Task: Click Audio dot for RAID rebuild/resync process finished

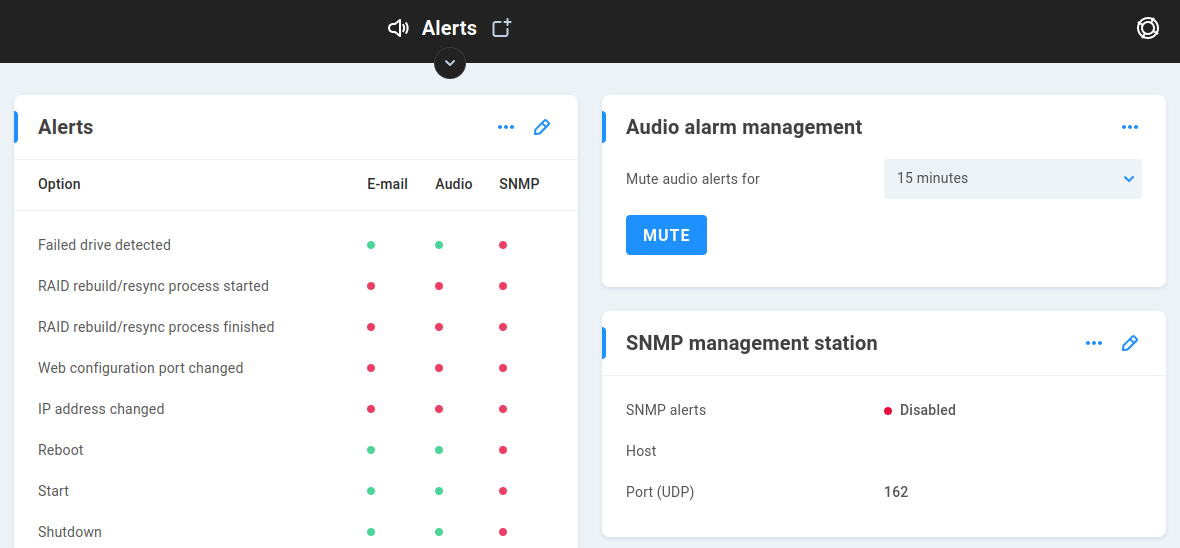Action: (x=439, y=327)
